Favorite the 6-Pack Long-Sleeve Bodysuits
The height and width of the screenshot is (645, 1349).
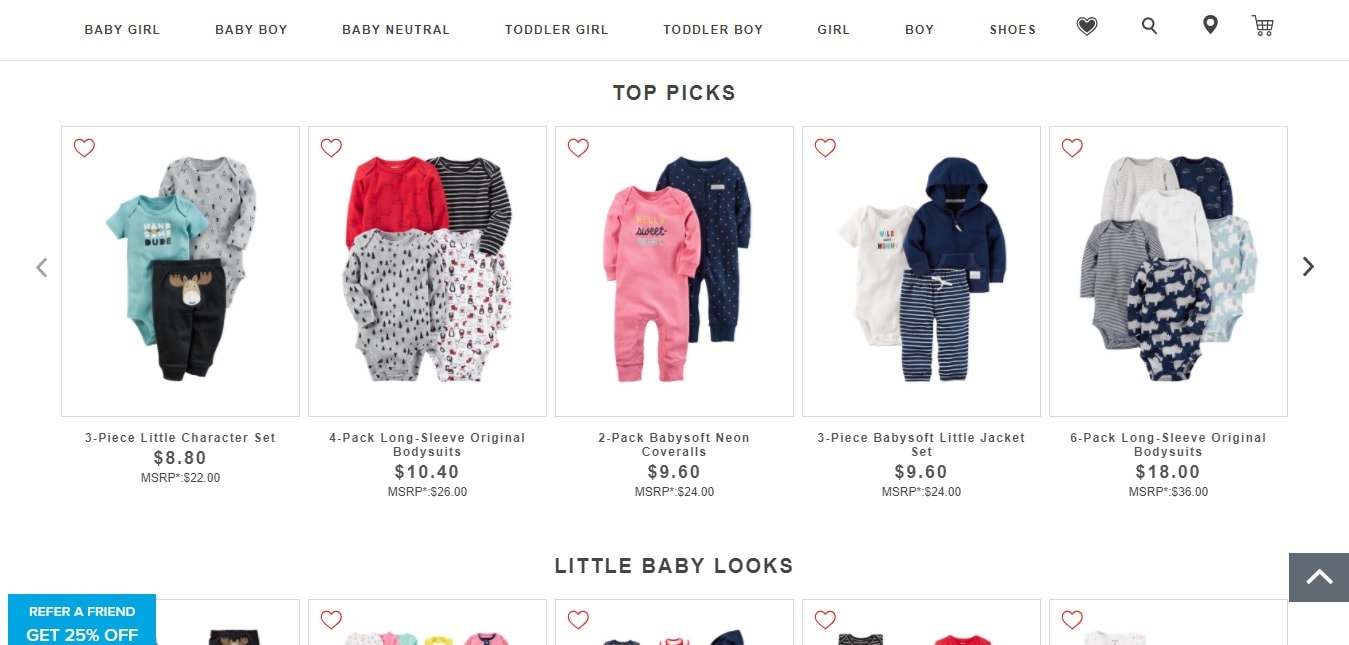click(1072, 148)
